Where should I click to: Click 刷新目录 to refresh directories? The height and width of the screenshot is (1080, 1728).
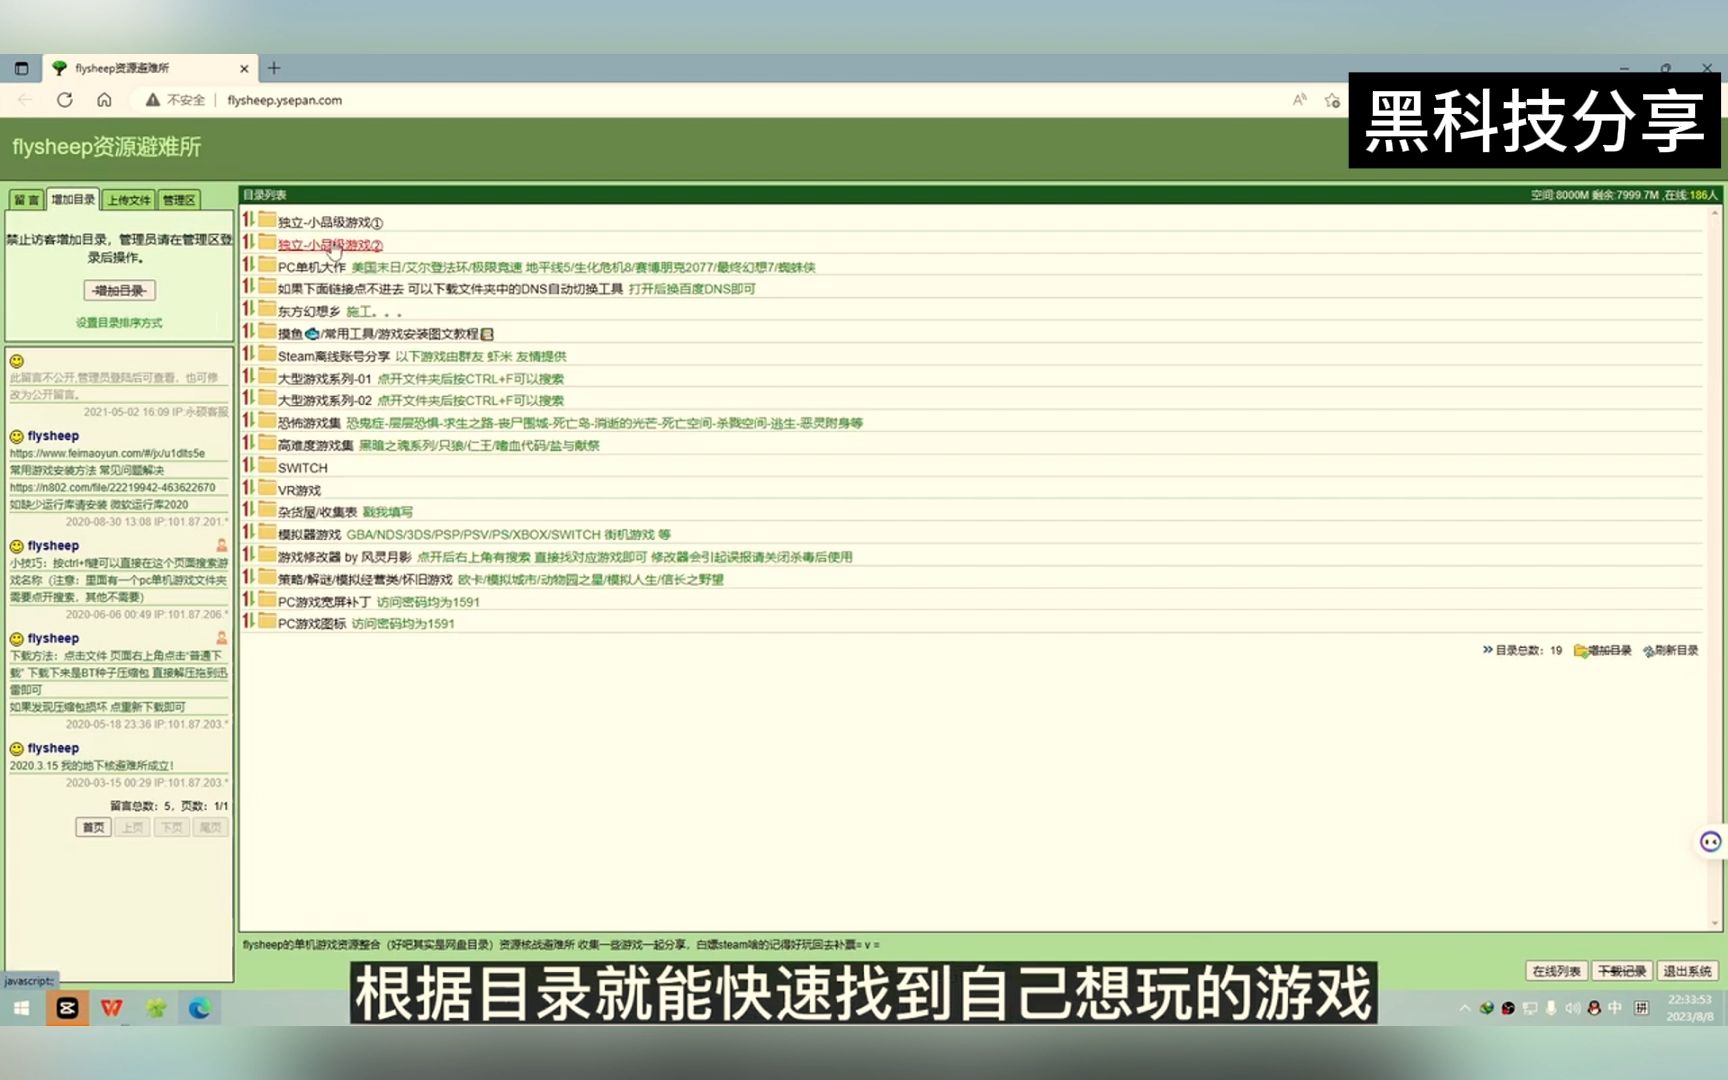click(1670, 650)
